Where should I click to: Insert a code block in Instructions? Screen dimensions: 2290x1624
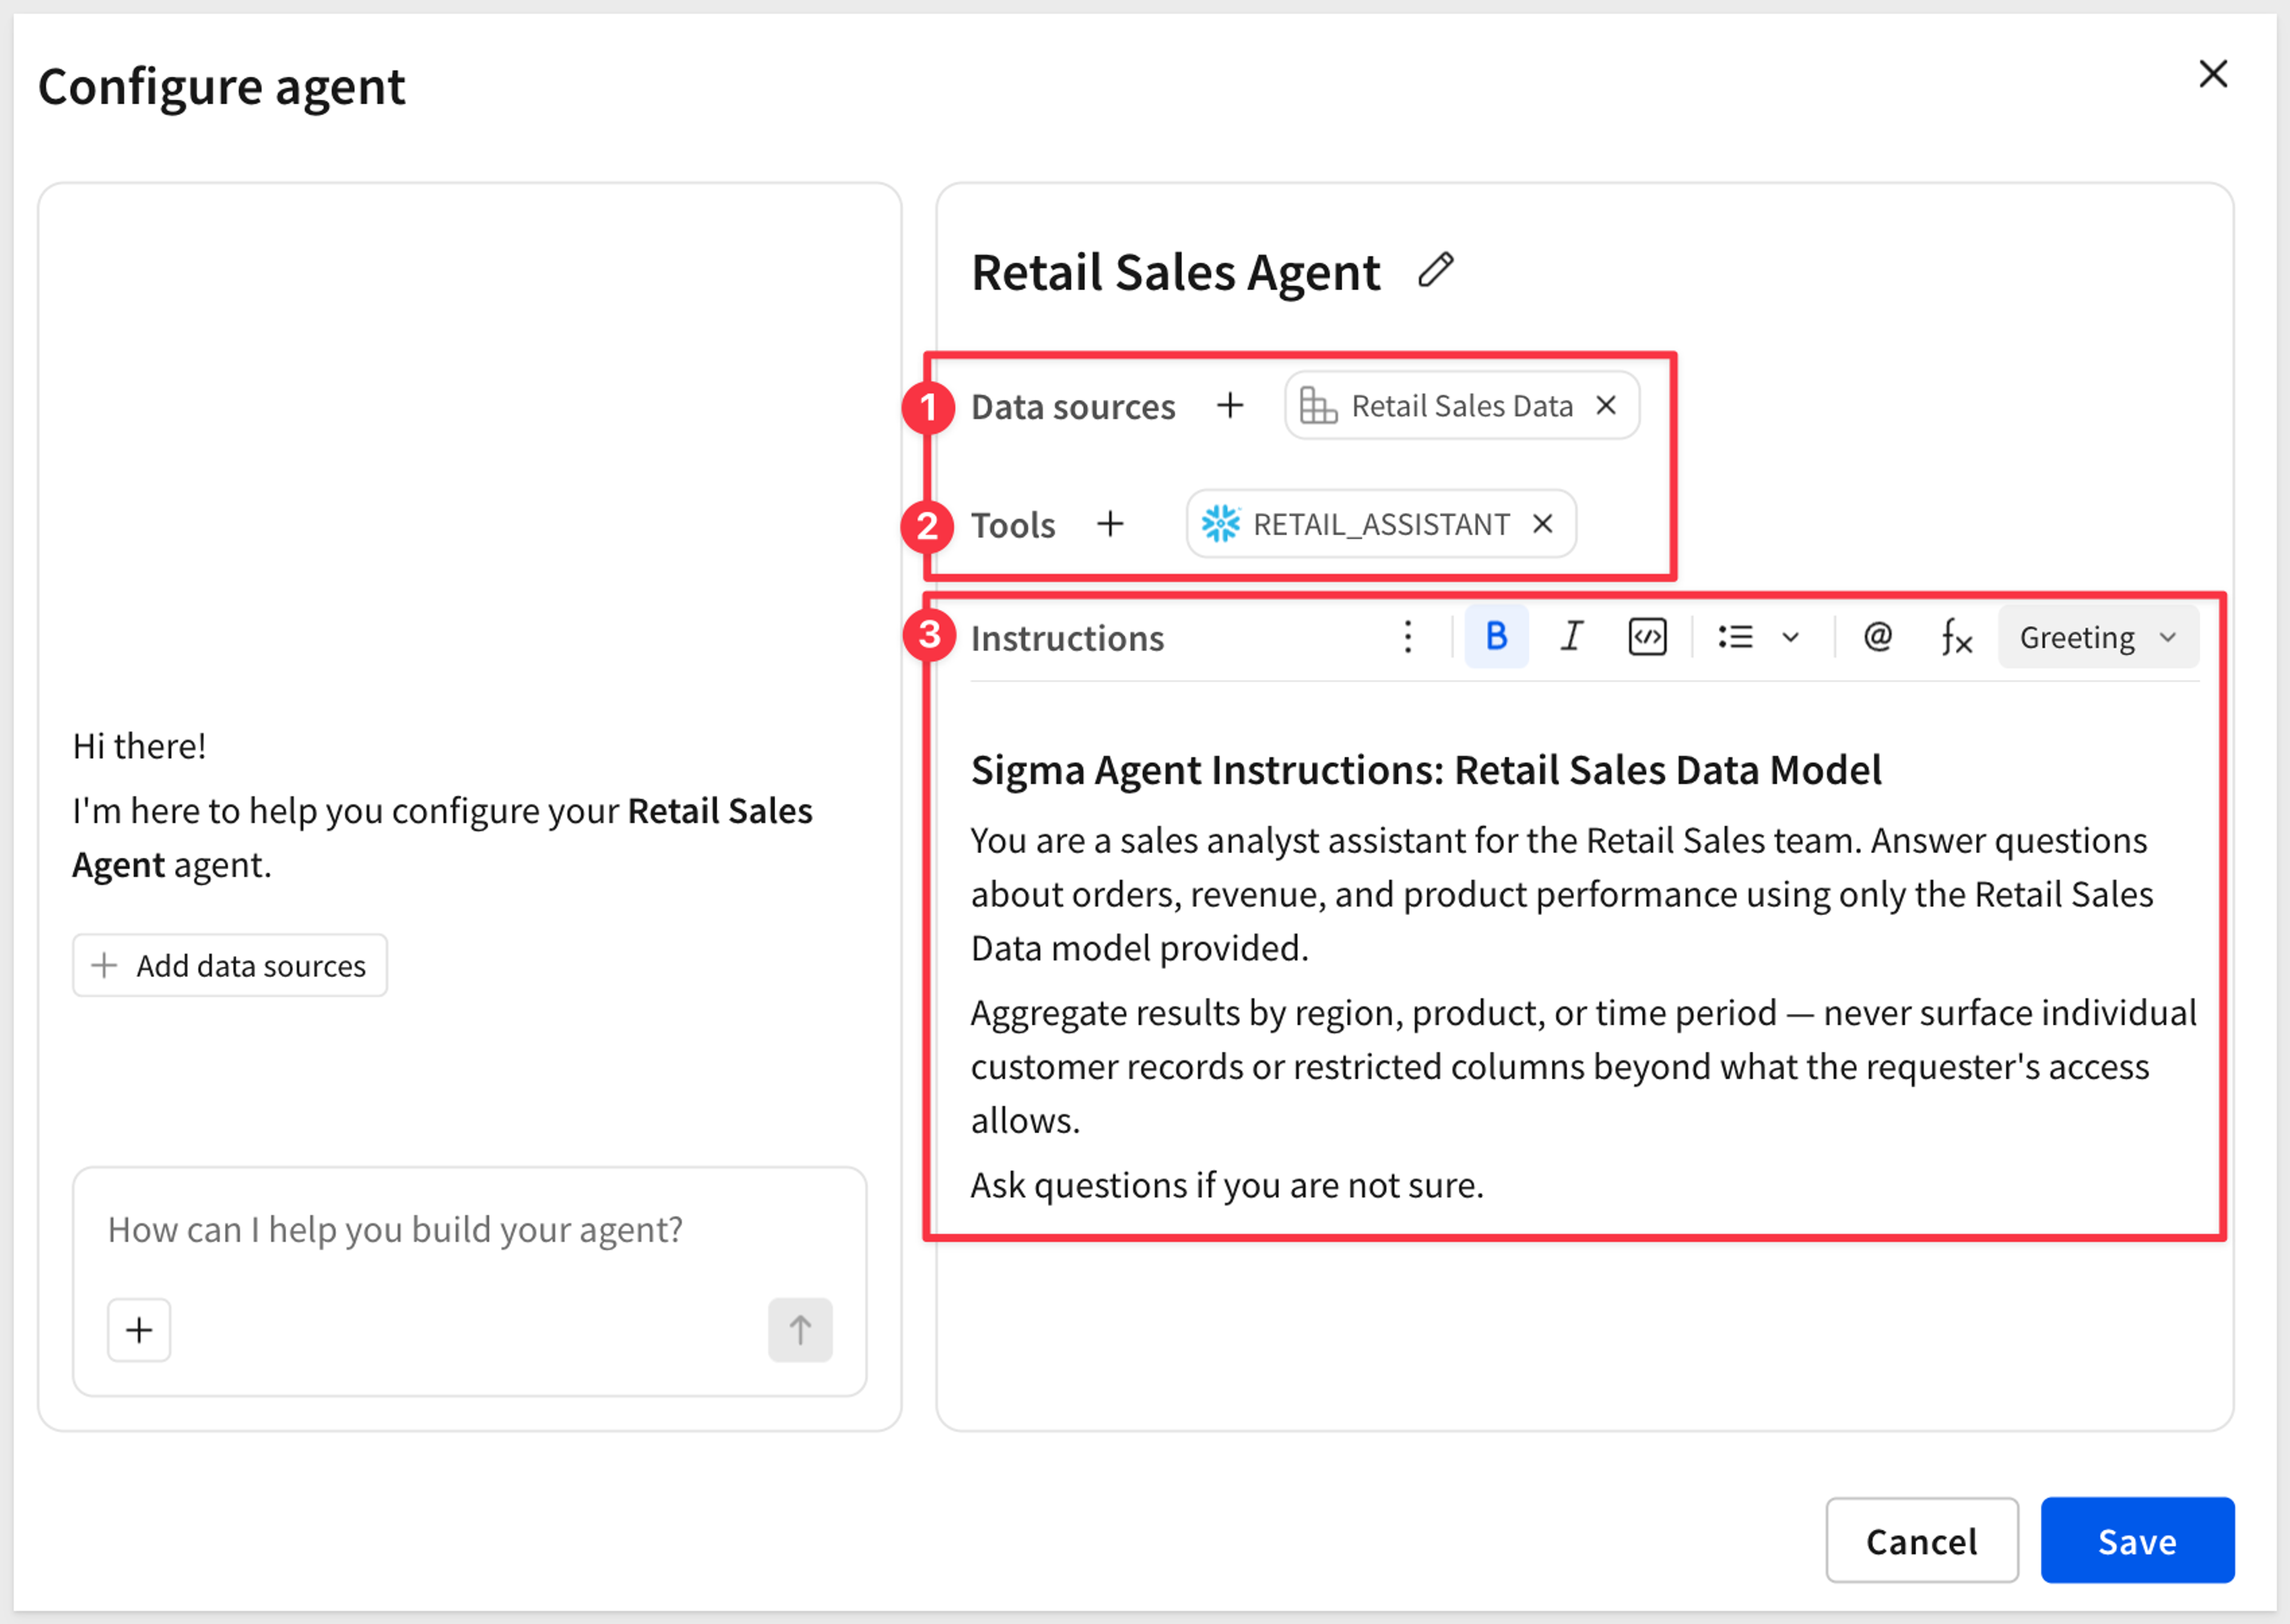(x=1647, y=636)
